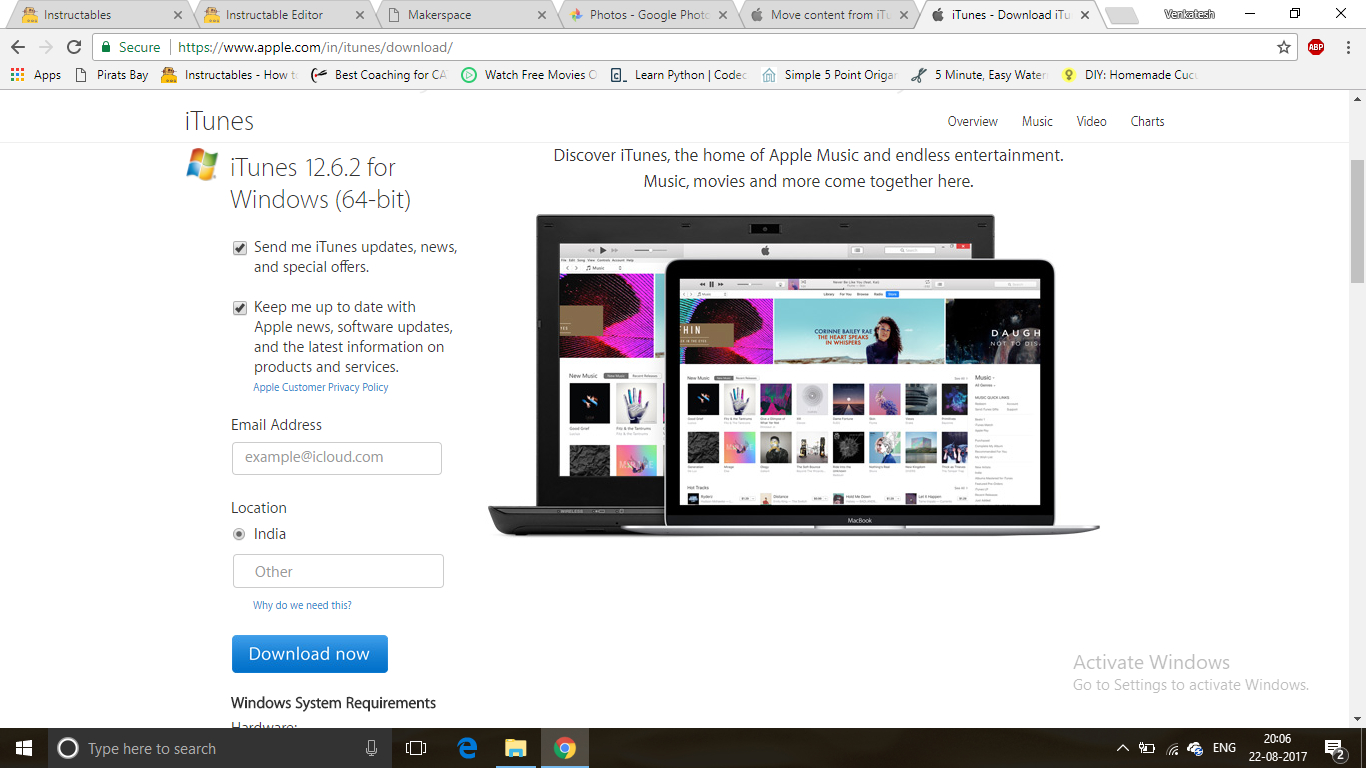Close the Instructable Editor tab

pyautogui.click(x=361, y=15)
